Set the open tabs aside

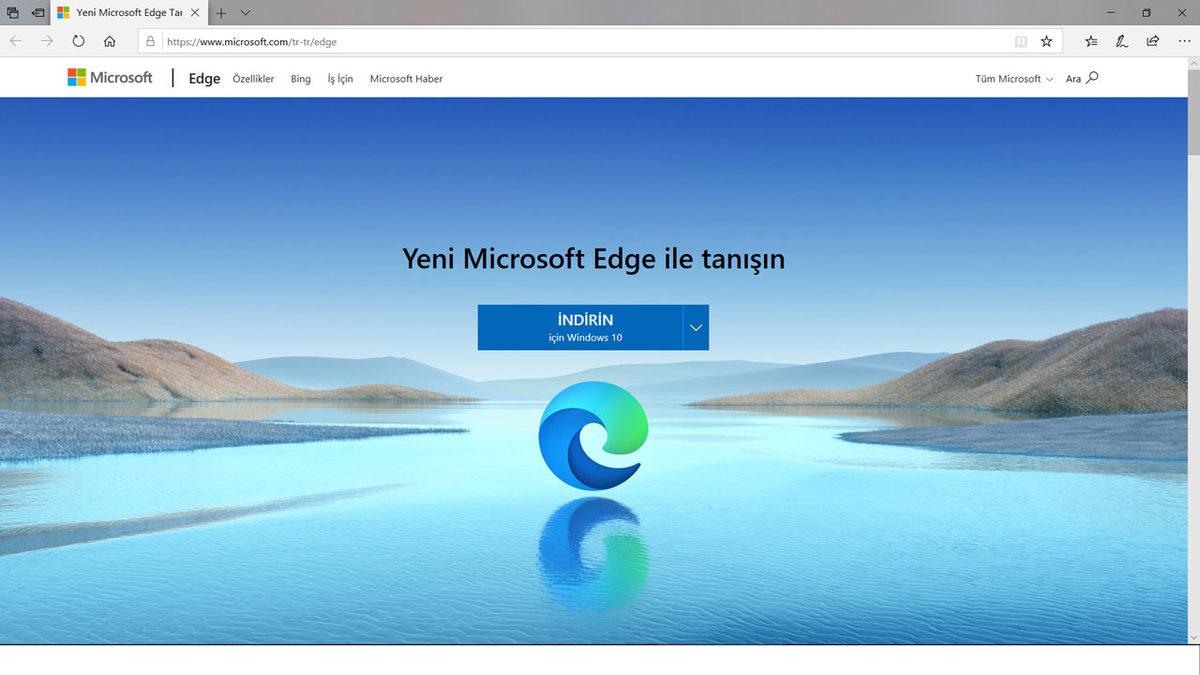coord(12,13)
